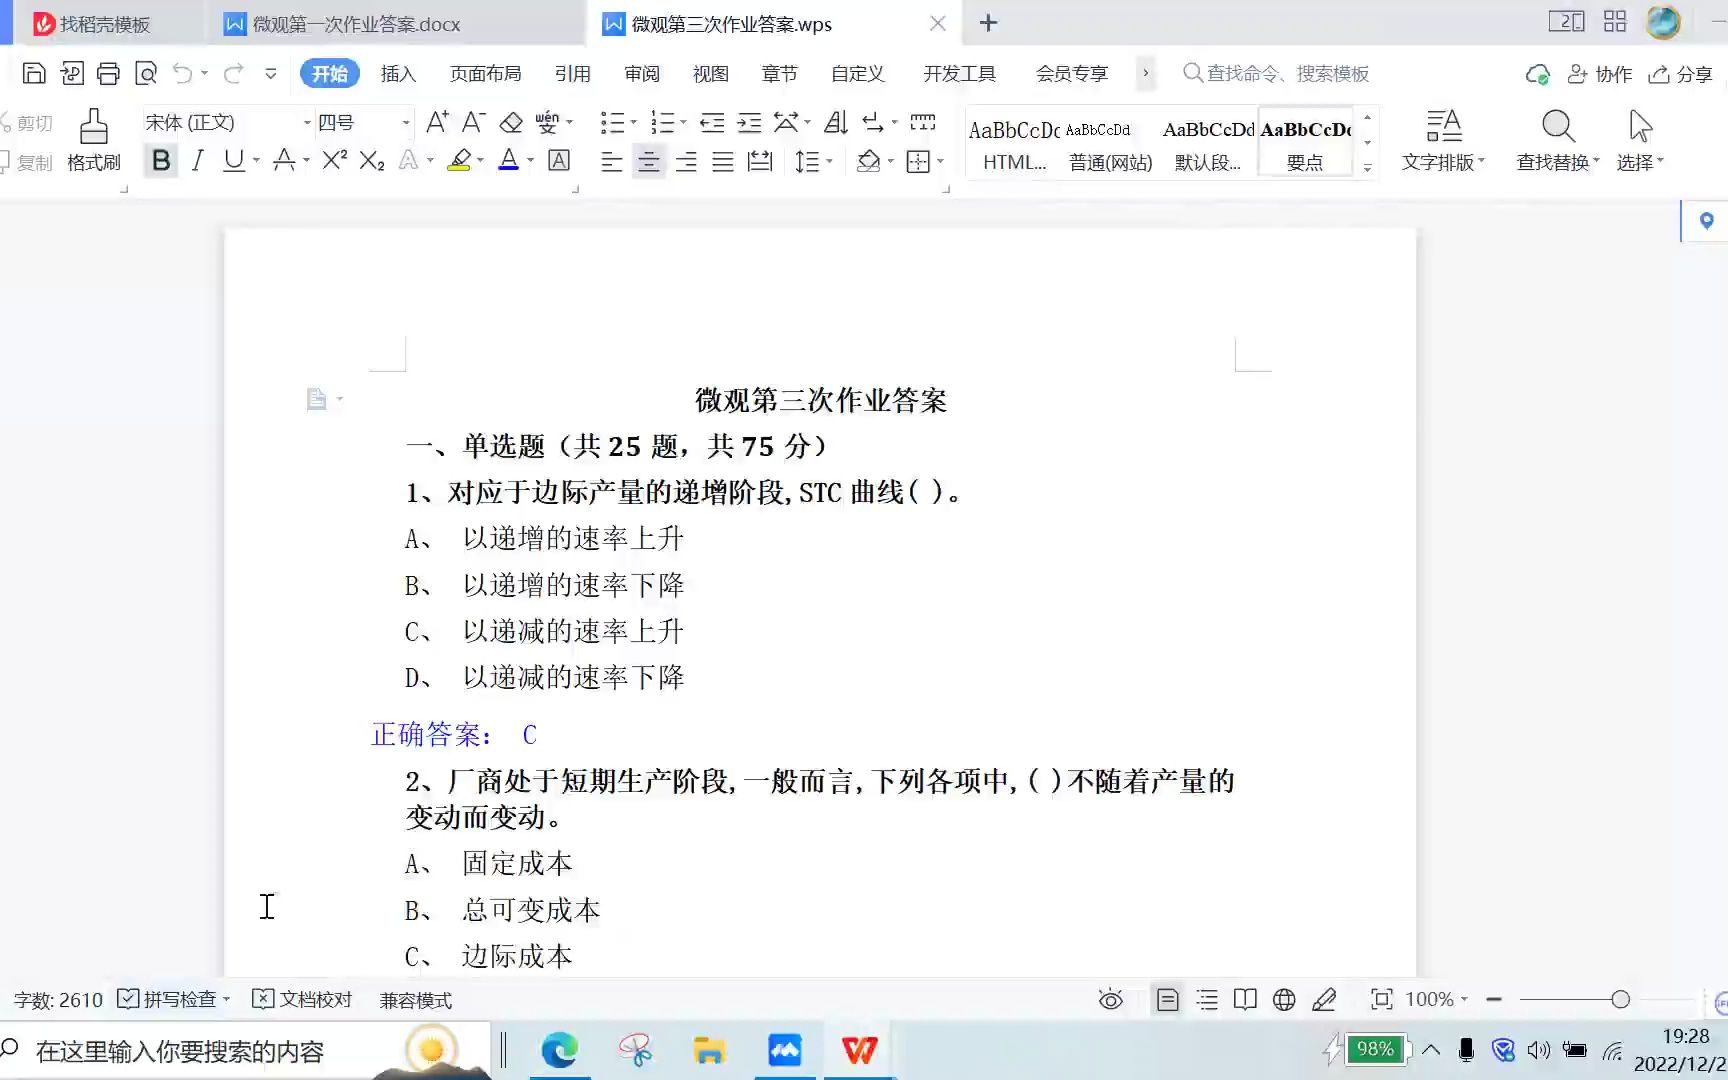1728x1080 pixels.
Task: Open the Page Layout (页面布局) tab
Action: [x=486, y=73]
